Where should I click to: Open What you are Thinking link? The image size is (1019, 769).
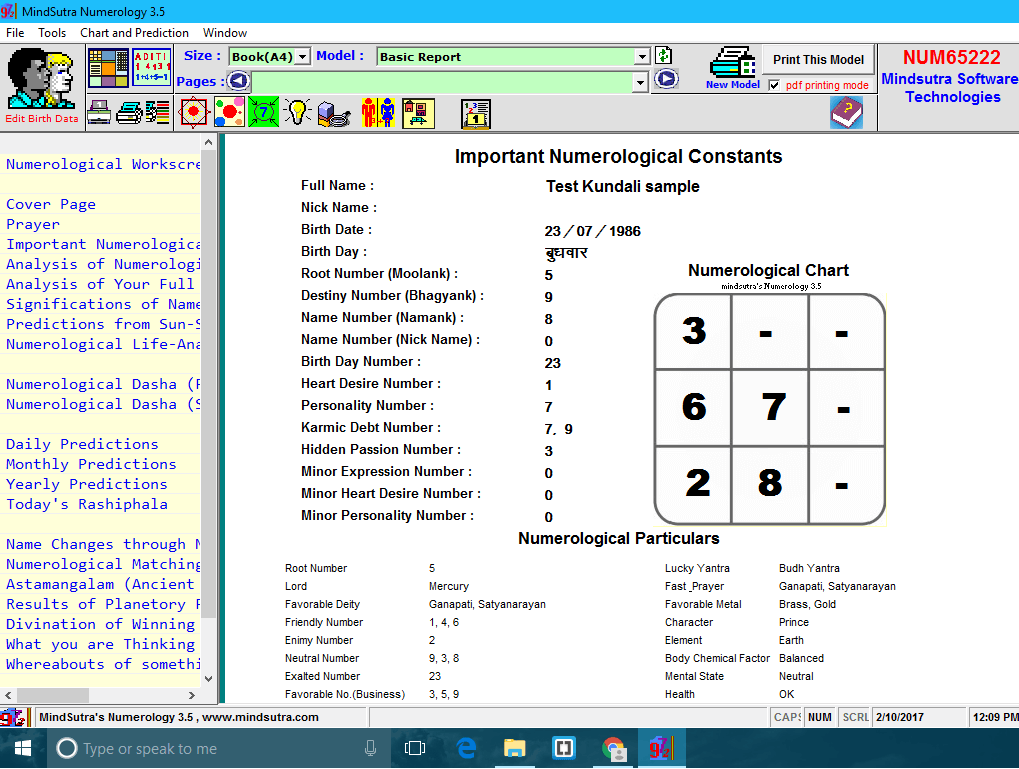100,644
